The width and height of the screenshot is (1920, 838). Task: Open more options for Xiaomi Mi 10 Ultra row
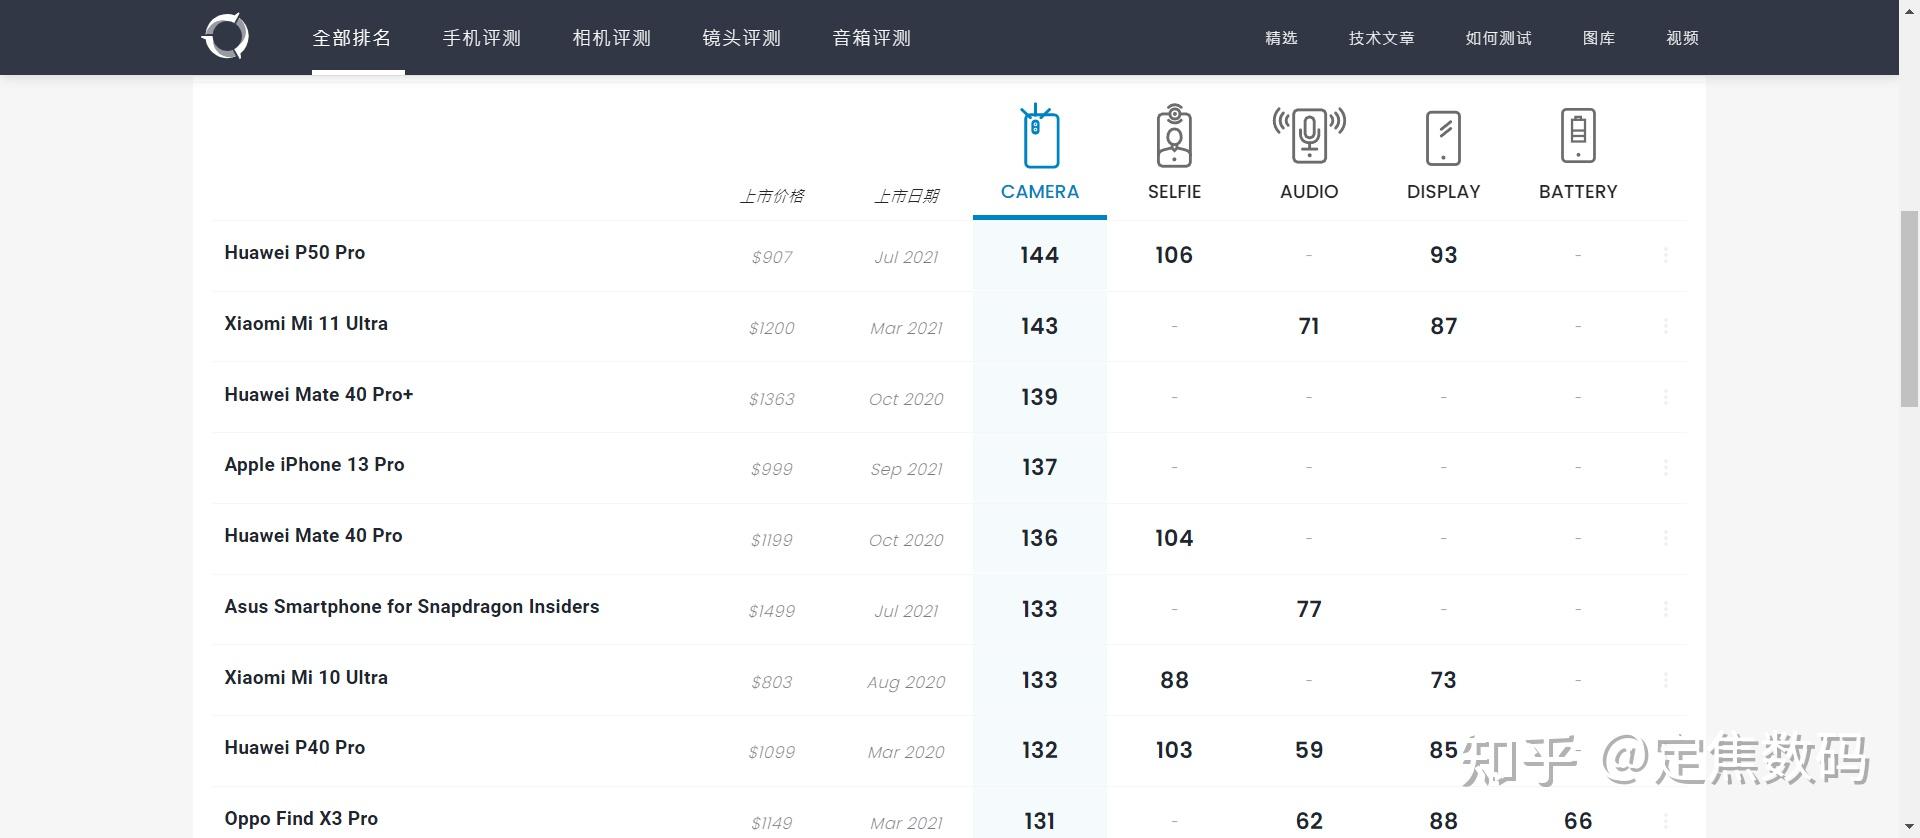[x=1665, y=680]
